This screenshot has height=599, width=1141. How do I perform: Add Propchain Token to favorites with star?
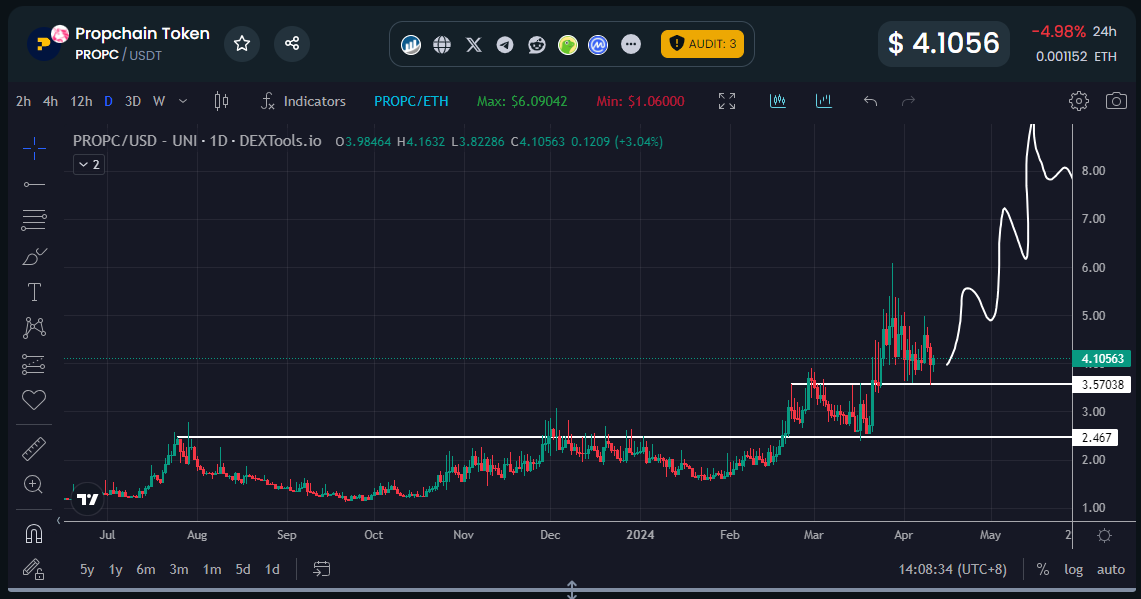(x=242, y=44)
